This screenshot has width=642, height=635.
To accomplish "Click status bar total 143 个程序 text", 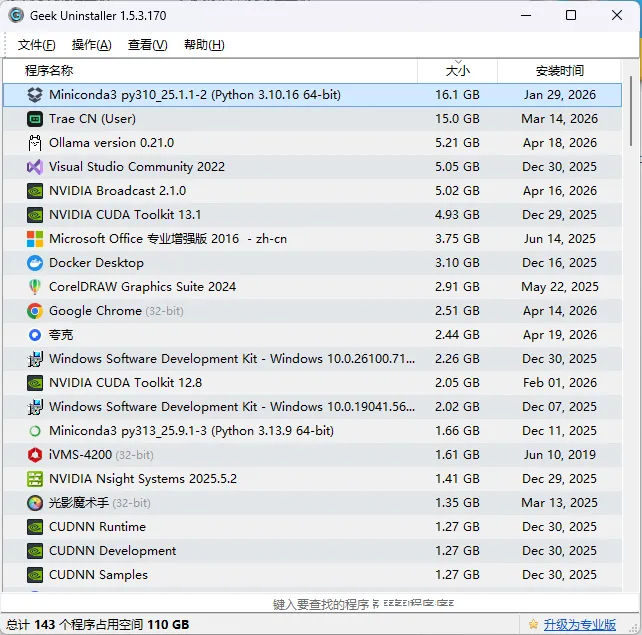I will coord(97,624).
